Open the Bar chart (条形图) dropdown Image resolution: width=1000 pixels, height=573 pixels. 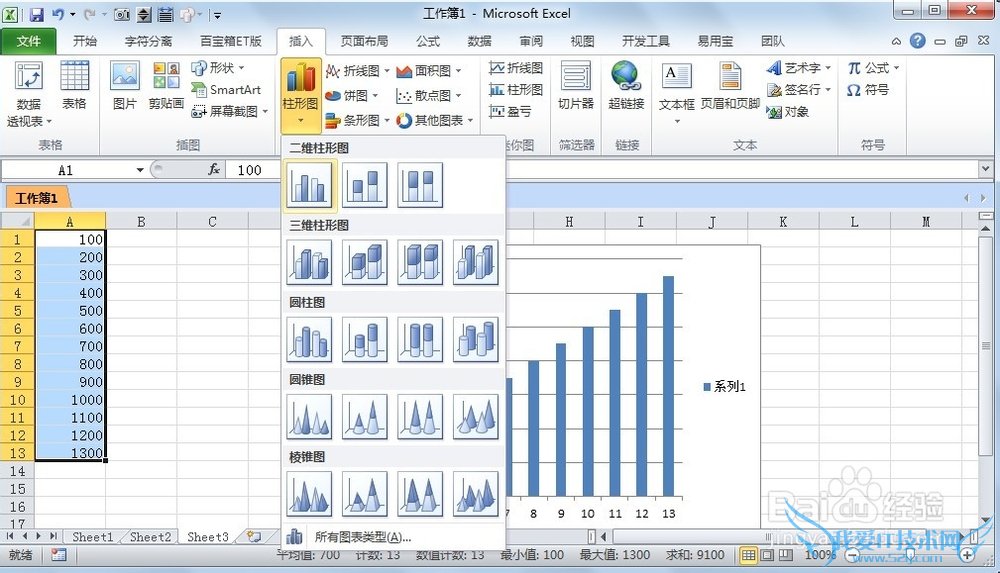[x=357, y=121]
